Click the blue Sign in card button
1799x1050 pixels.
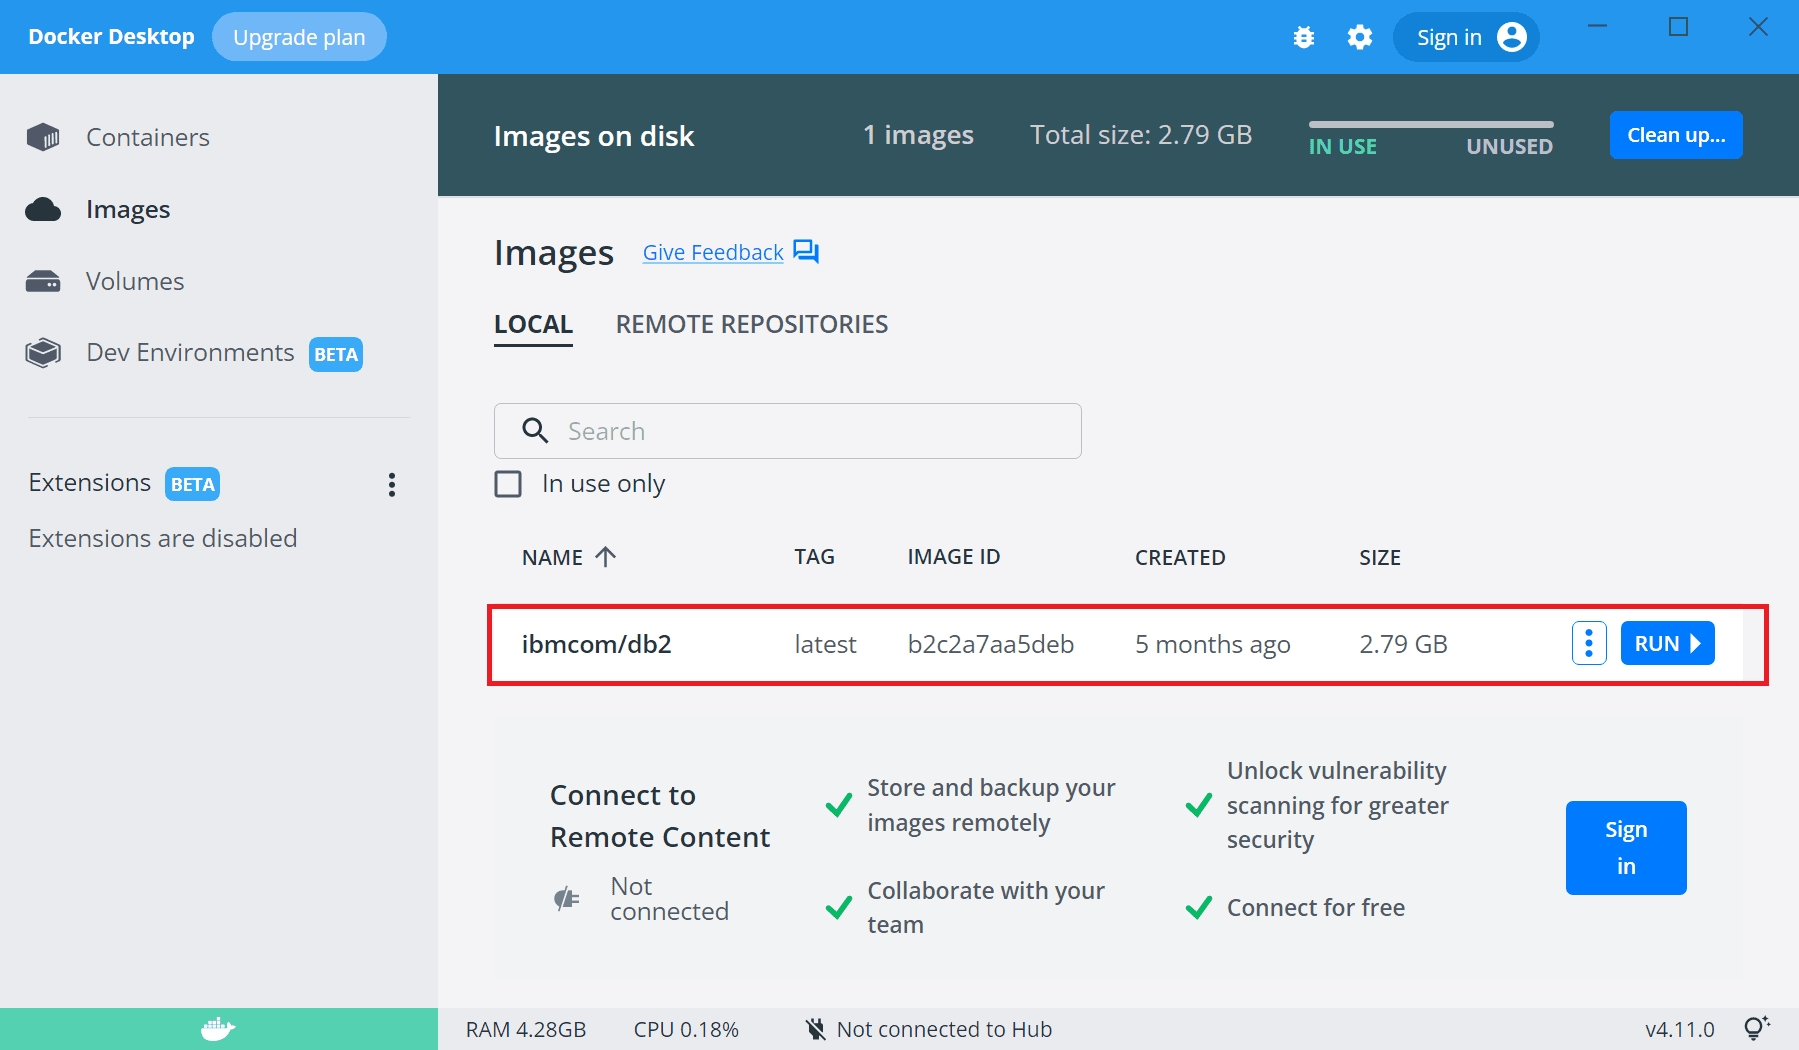[1626, 848]
